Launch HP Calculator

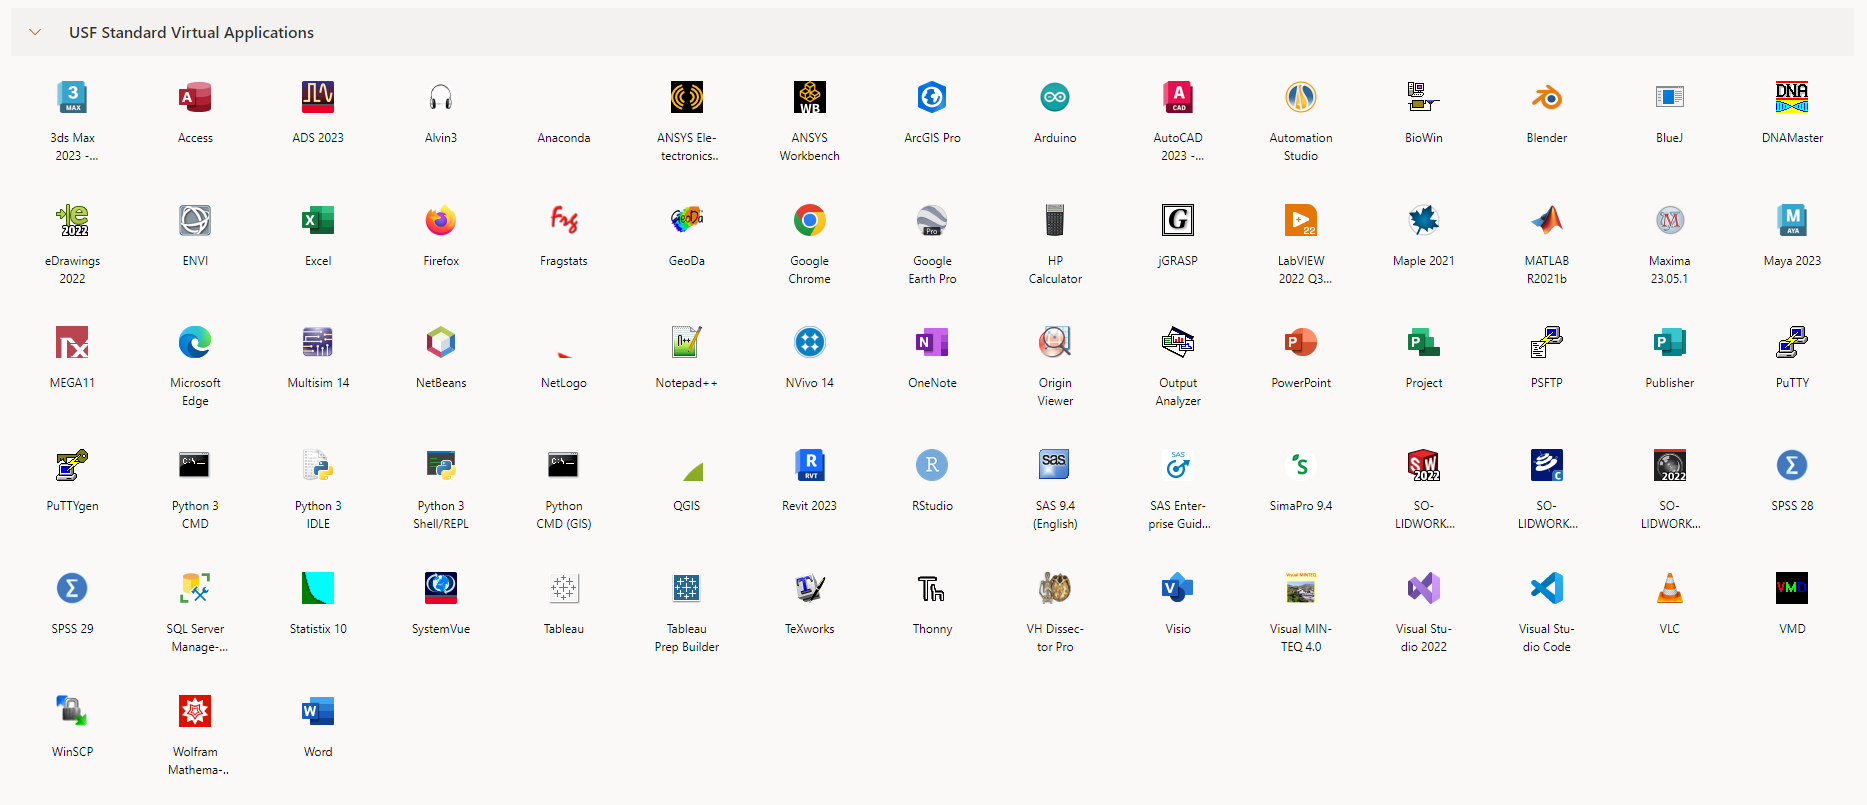coord(1055,220)
